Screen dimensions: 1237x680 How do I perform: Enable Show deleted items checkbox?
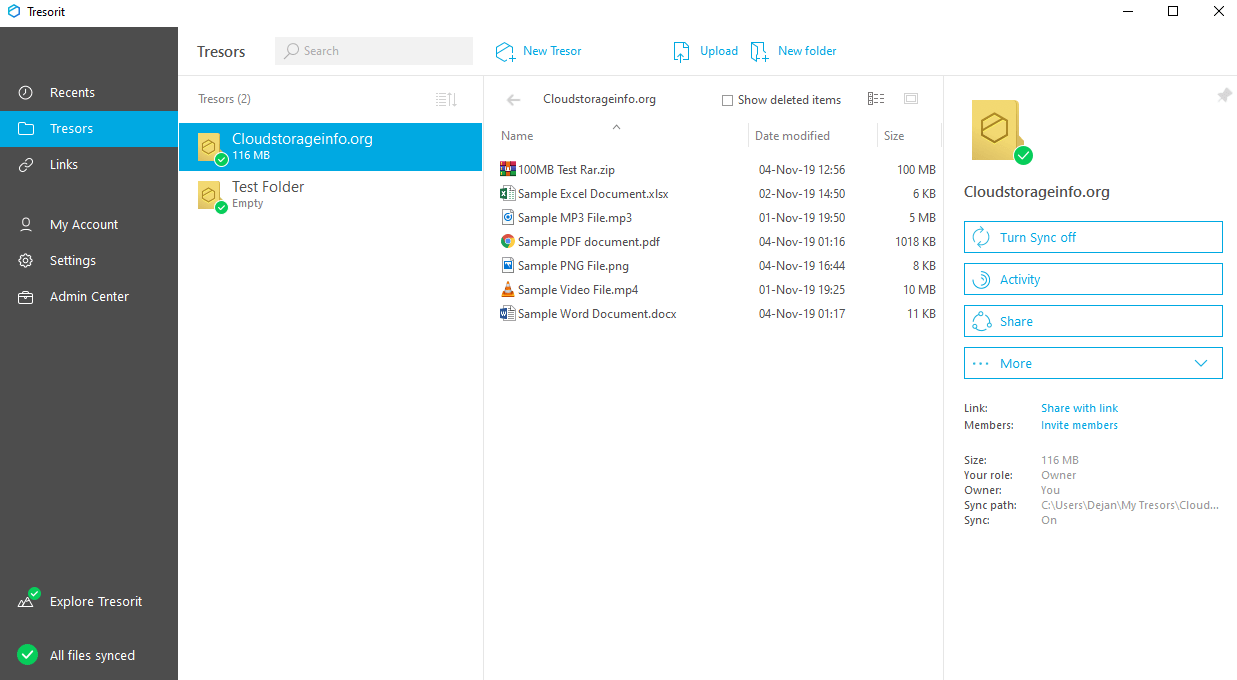728,100
